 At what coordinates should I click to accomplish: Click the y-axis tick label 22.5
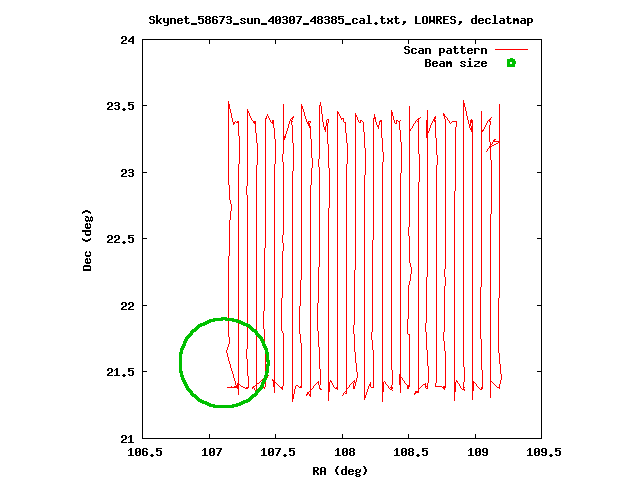(x=120, y=239)
